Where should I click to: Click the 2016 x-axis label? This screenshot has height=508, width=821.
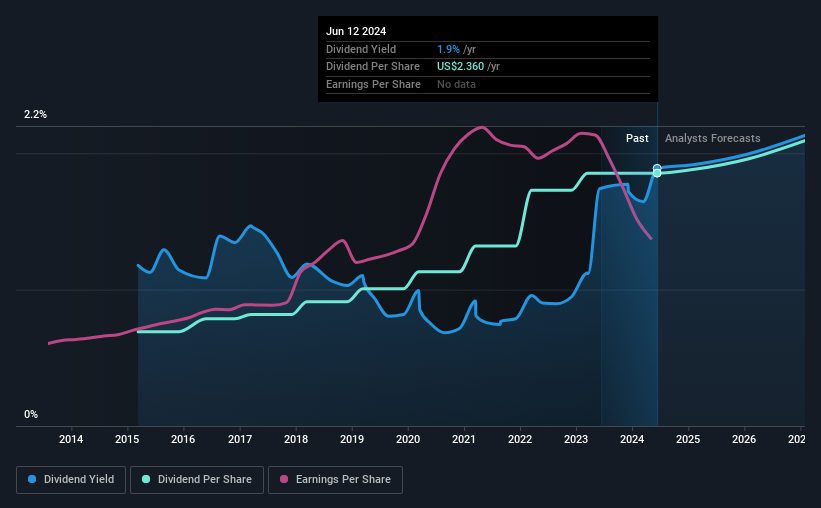coord(183,439)
